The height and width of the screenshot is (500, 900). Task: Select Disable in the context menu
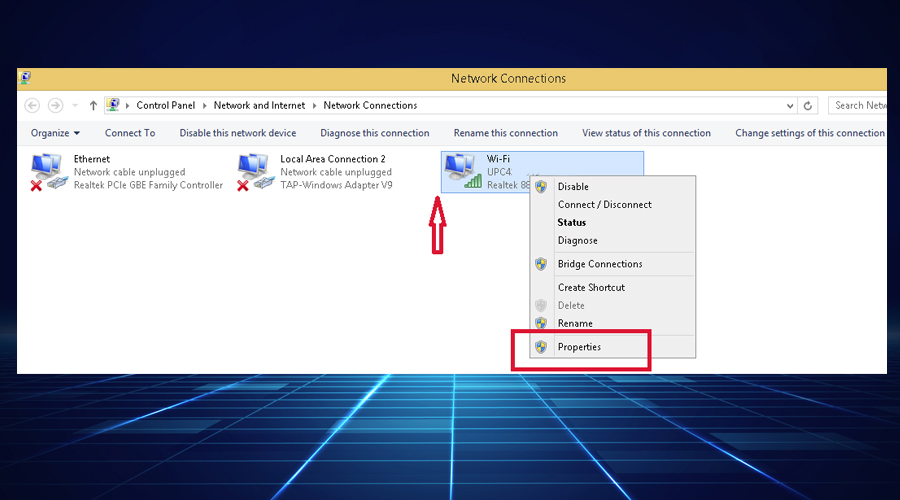[x=573, y=186]
